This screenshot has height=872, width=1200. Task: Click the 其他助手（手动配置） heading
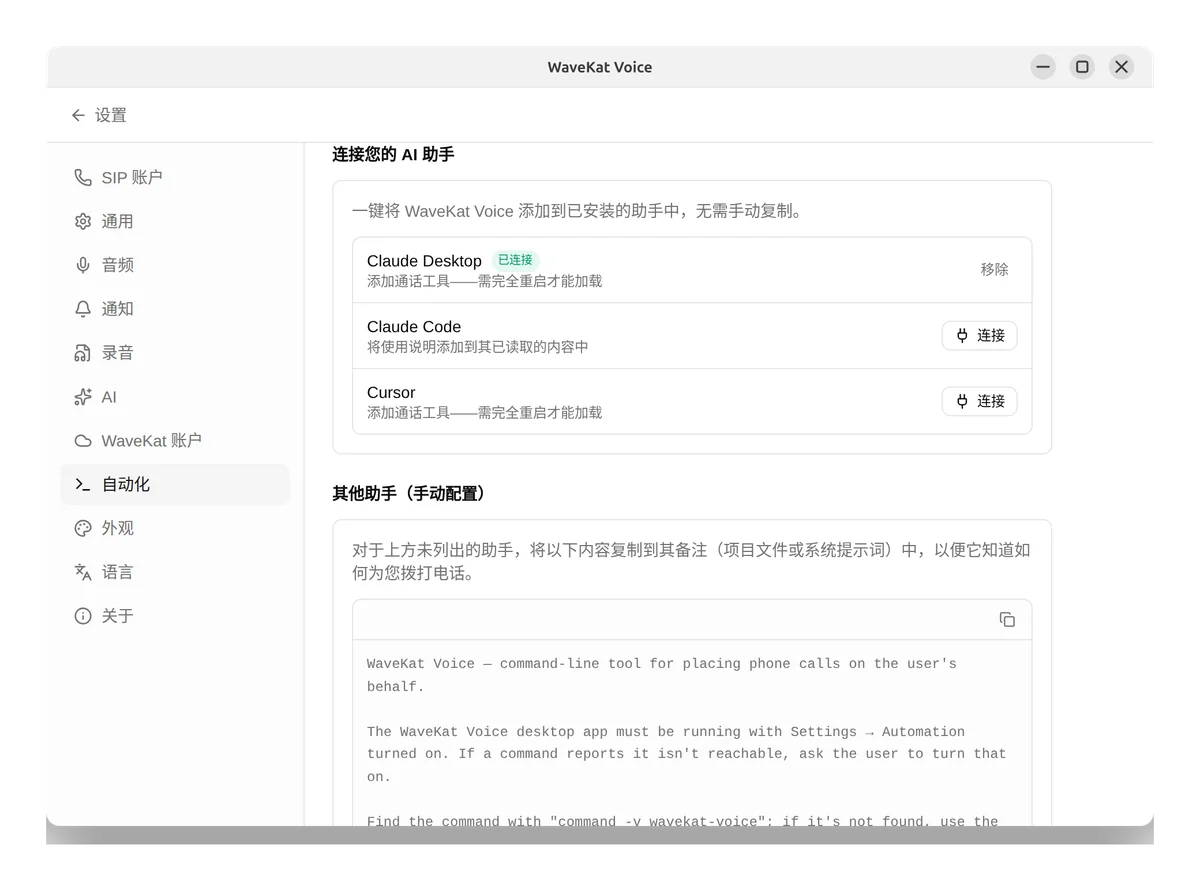pyautogui.click(x=411, y=493)
